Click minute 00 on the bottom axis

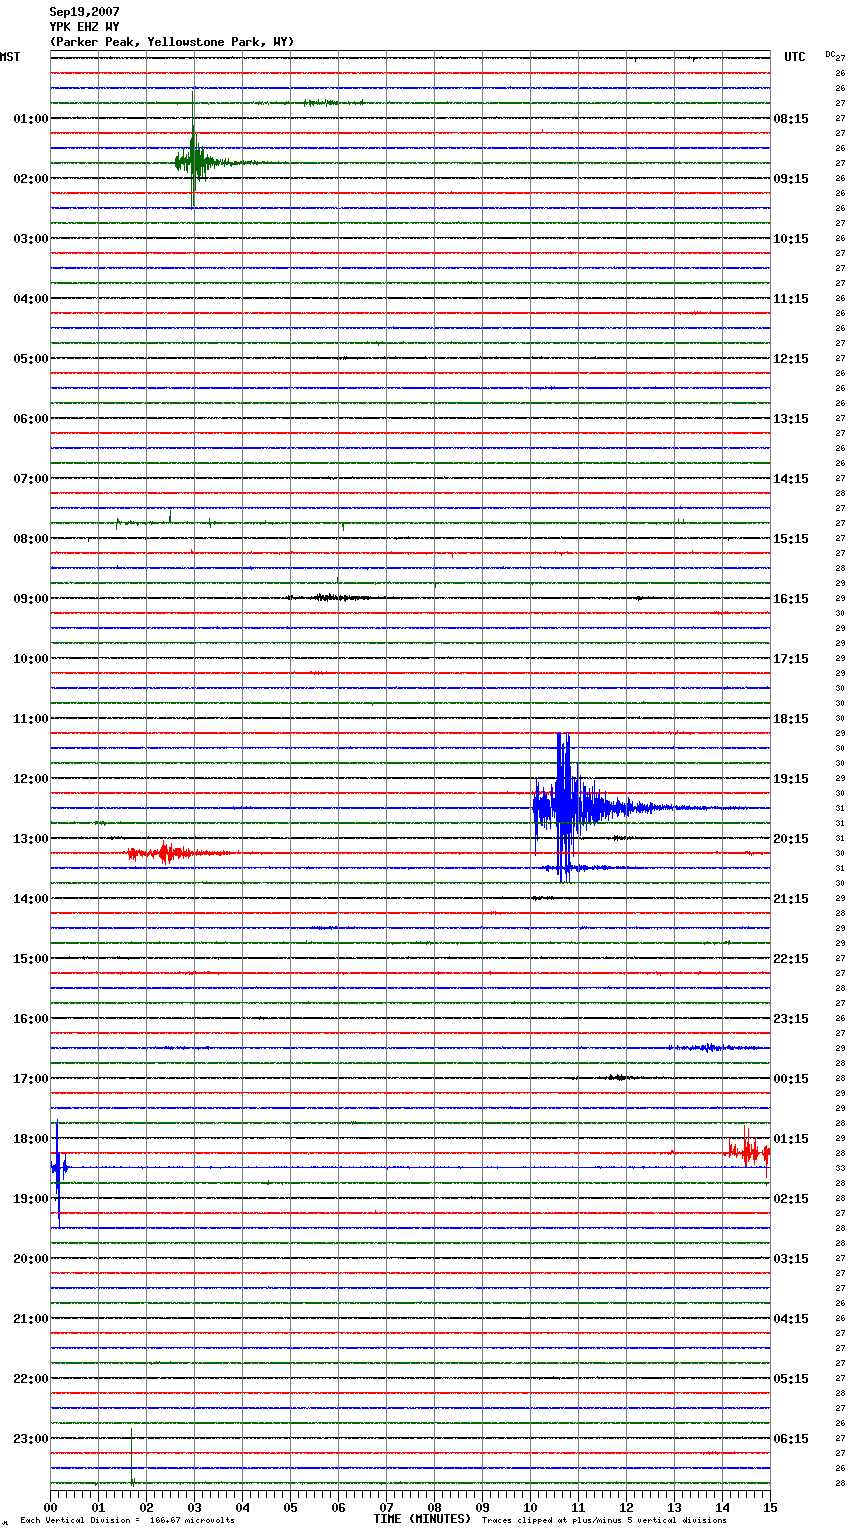point(51,1507)
